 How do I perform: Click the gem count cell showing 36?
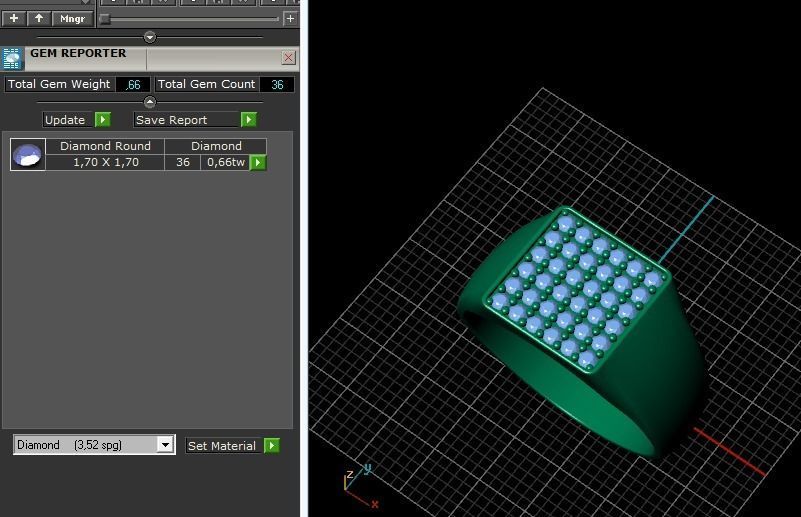click(183, 162)
